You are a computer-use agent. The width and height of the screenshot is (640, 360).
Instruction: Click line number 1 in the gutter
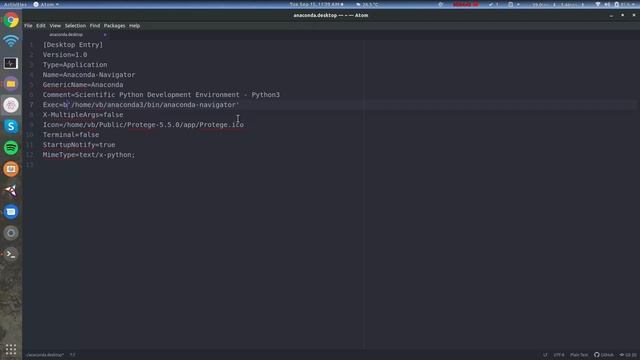(31, 45)
